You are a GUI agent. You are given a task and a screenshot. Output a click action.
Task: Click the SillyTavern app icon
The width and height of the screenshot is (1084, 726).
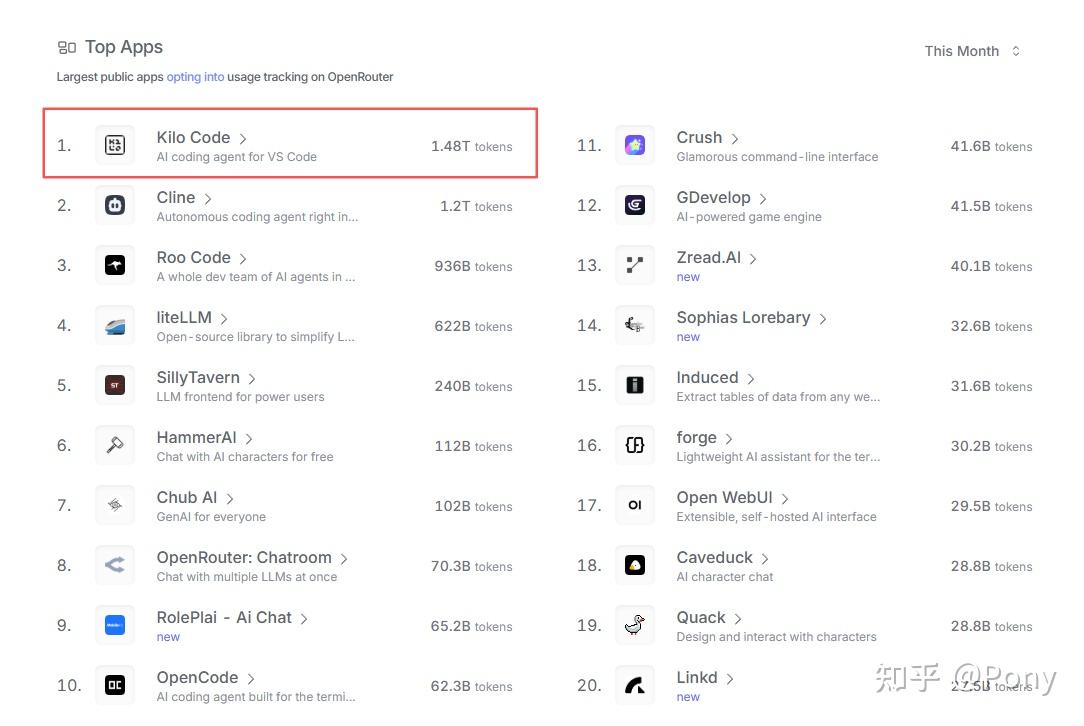(x=115, y=385)
